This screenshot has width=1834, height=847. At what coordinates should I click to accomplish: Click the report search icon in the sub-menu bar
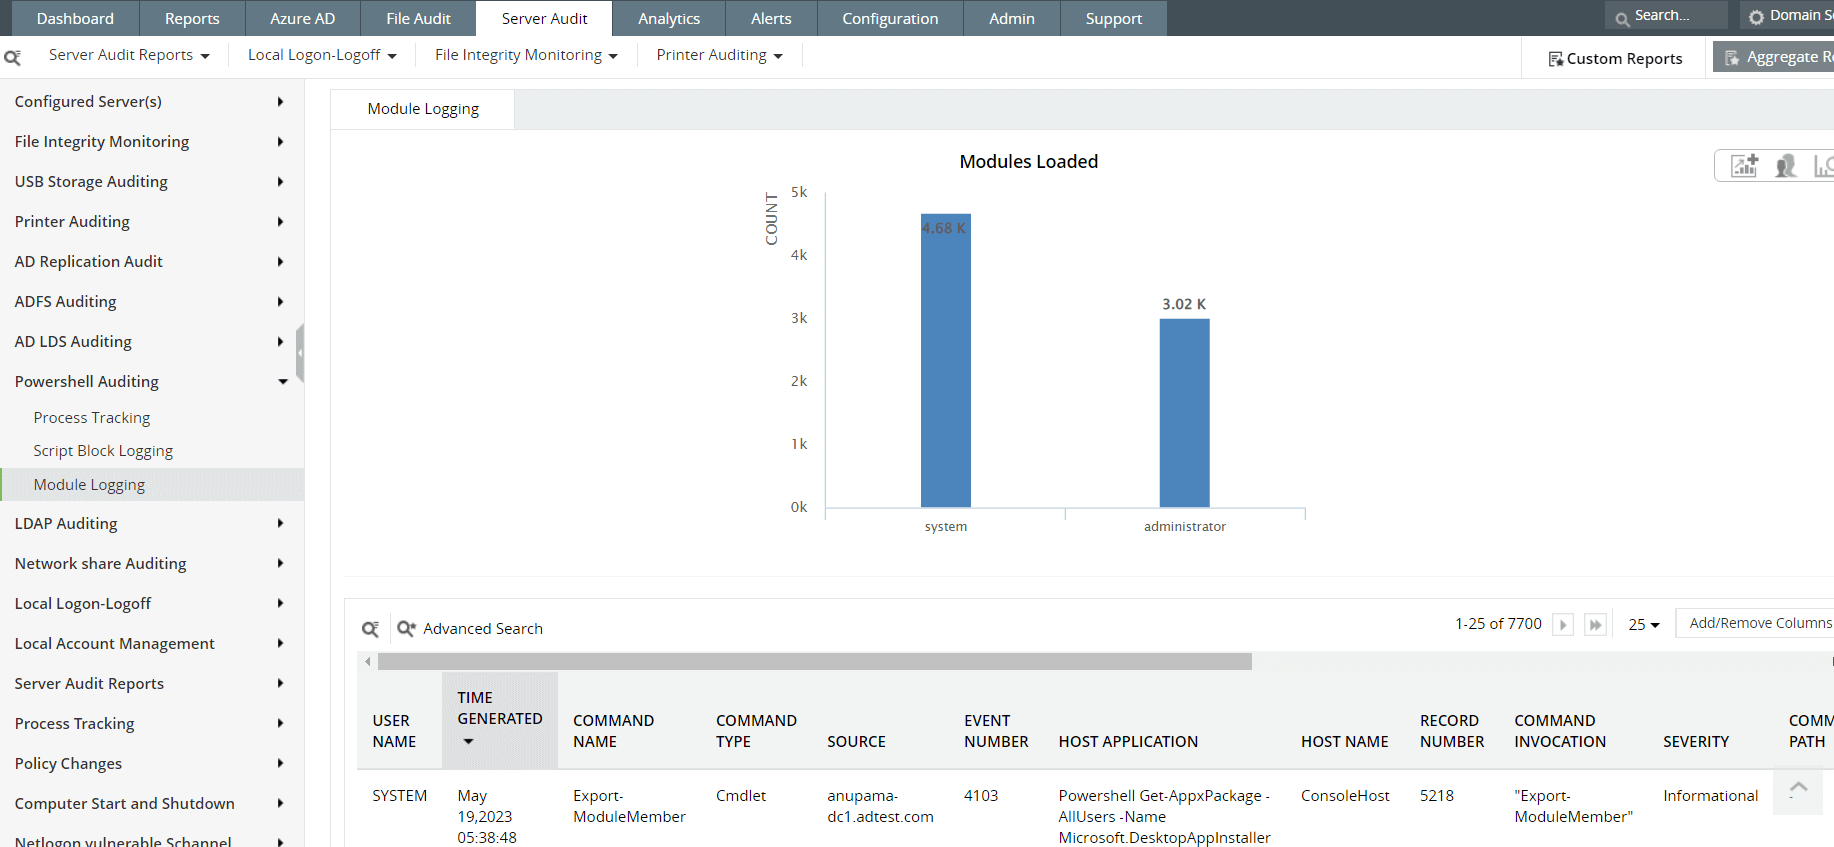(x=13, y=58)
